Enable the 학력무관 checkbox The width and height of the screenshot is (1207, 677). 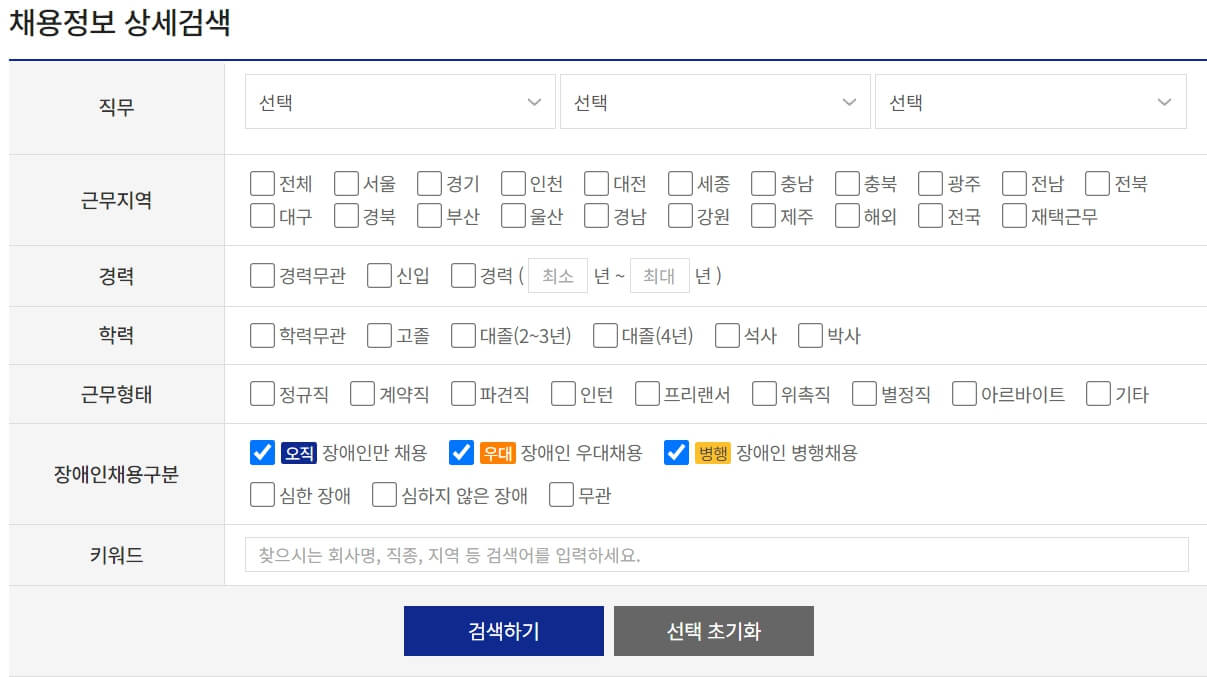coord(261,335)
